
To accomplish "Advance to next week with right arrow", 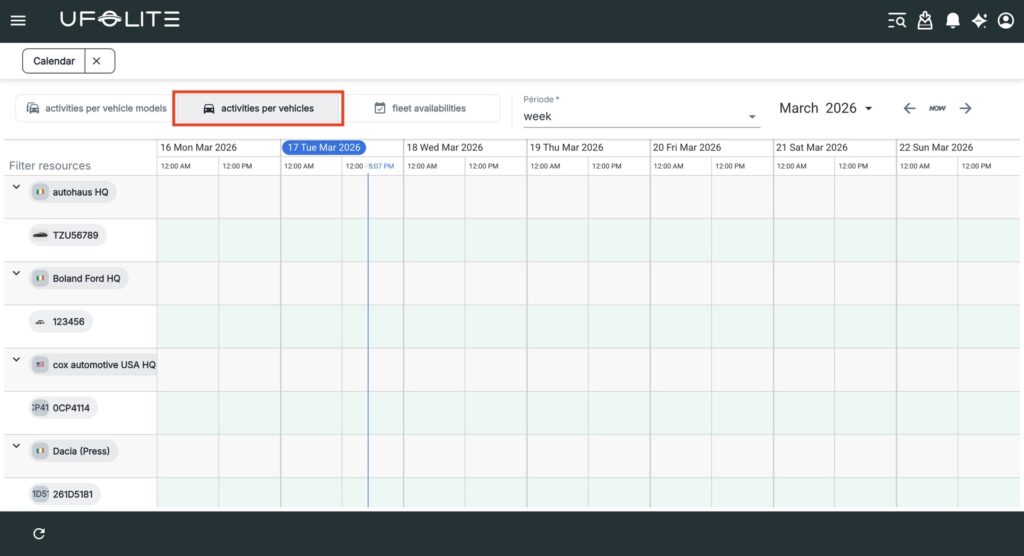I will pos(965,108).
